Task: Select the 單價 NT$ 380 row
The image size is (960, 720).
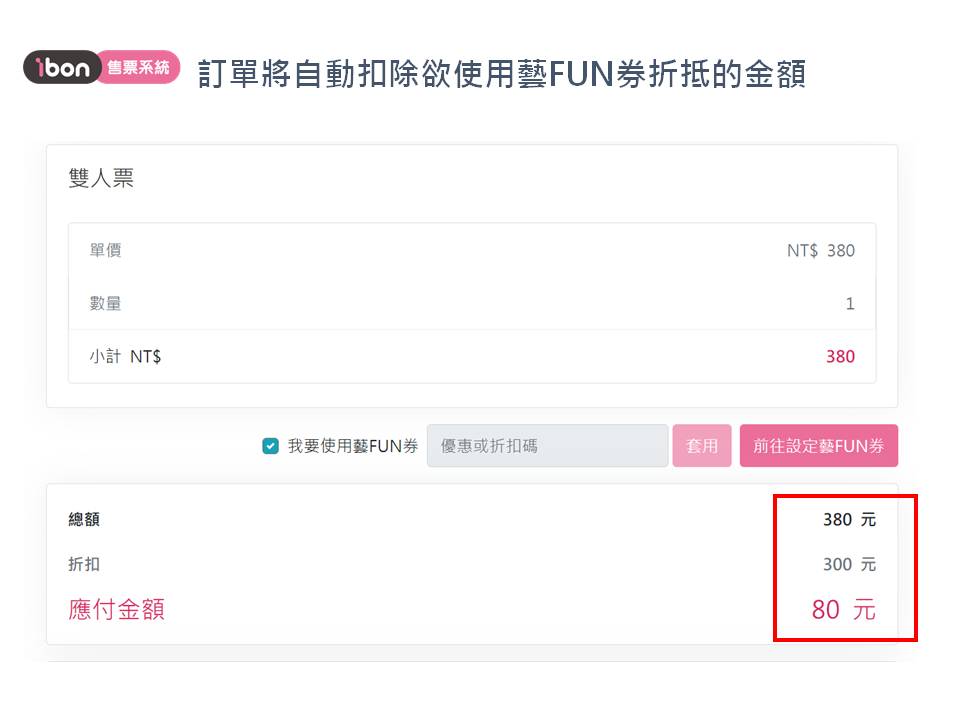Action: coord(472,250)
